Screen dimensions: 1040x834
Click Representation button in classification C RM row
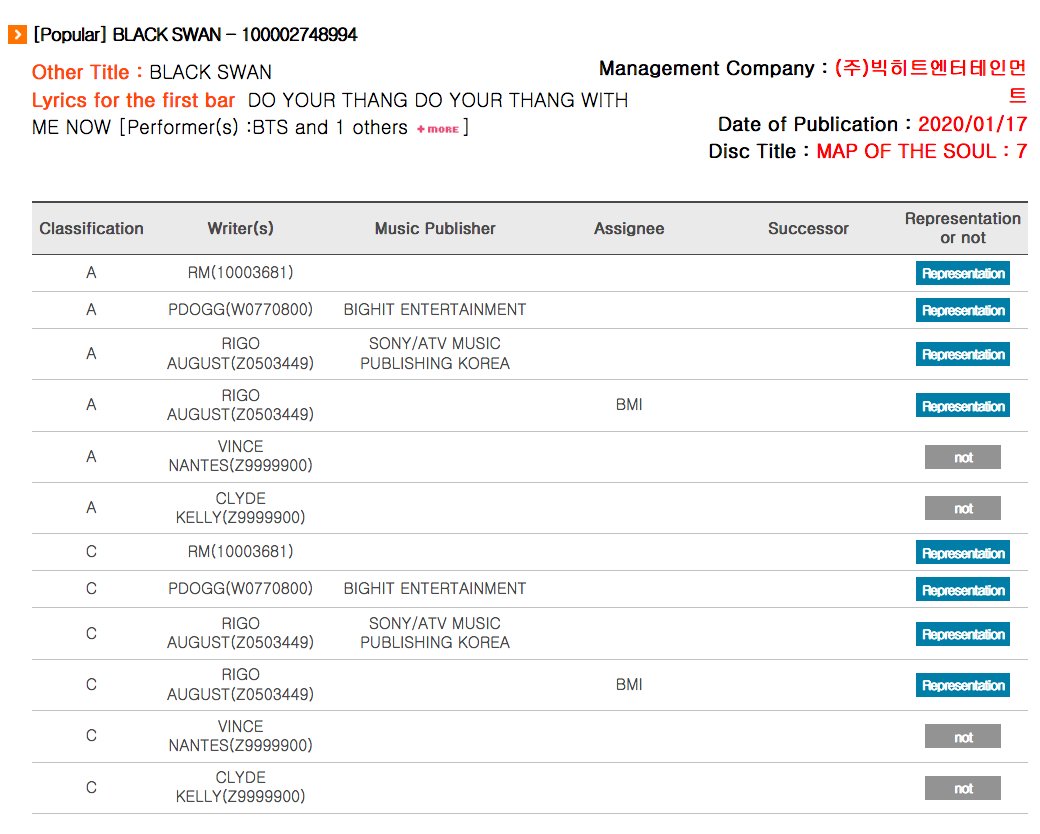click(x=962, y=553)
